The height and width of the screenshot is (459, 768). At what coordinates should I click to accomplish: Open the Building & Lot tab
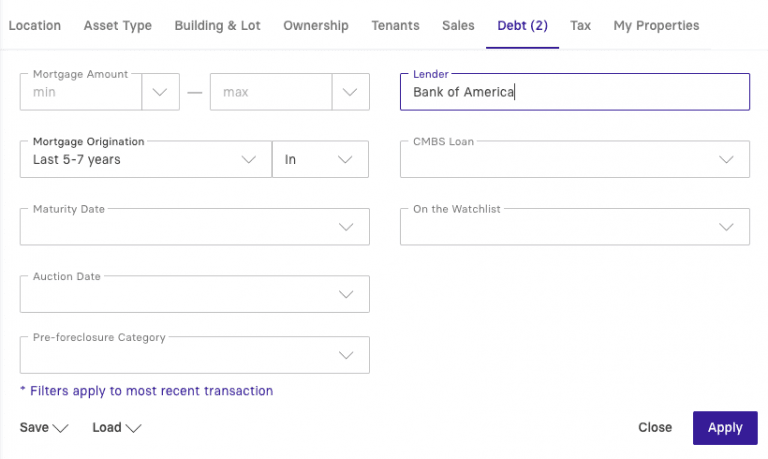[217, 25]
